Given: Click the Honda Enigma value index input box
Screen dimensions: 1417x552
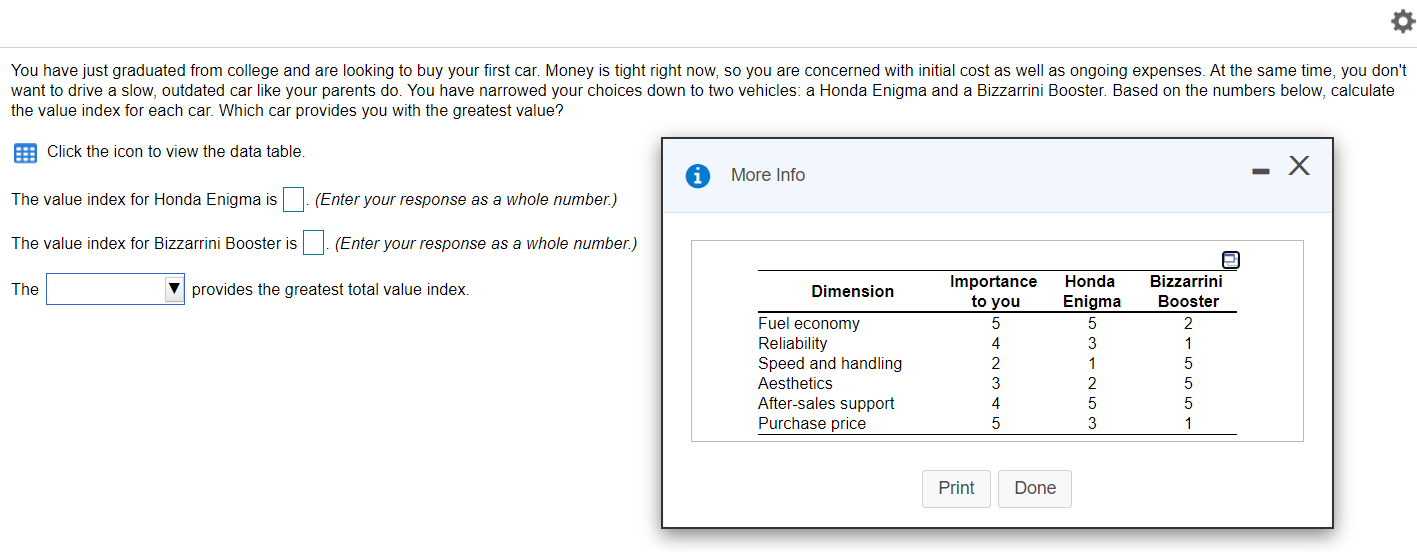Looking at the screenshot, I should pyautogui.click(x=293, y=200).
